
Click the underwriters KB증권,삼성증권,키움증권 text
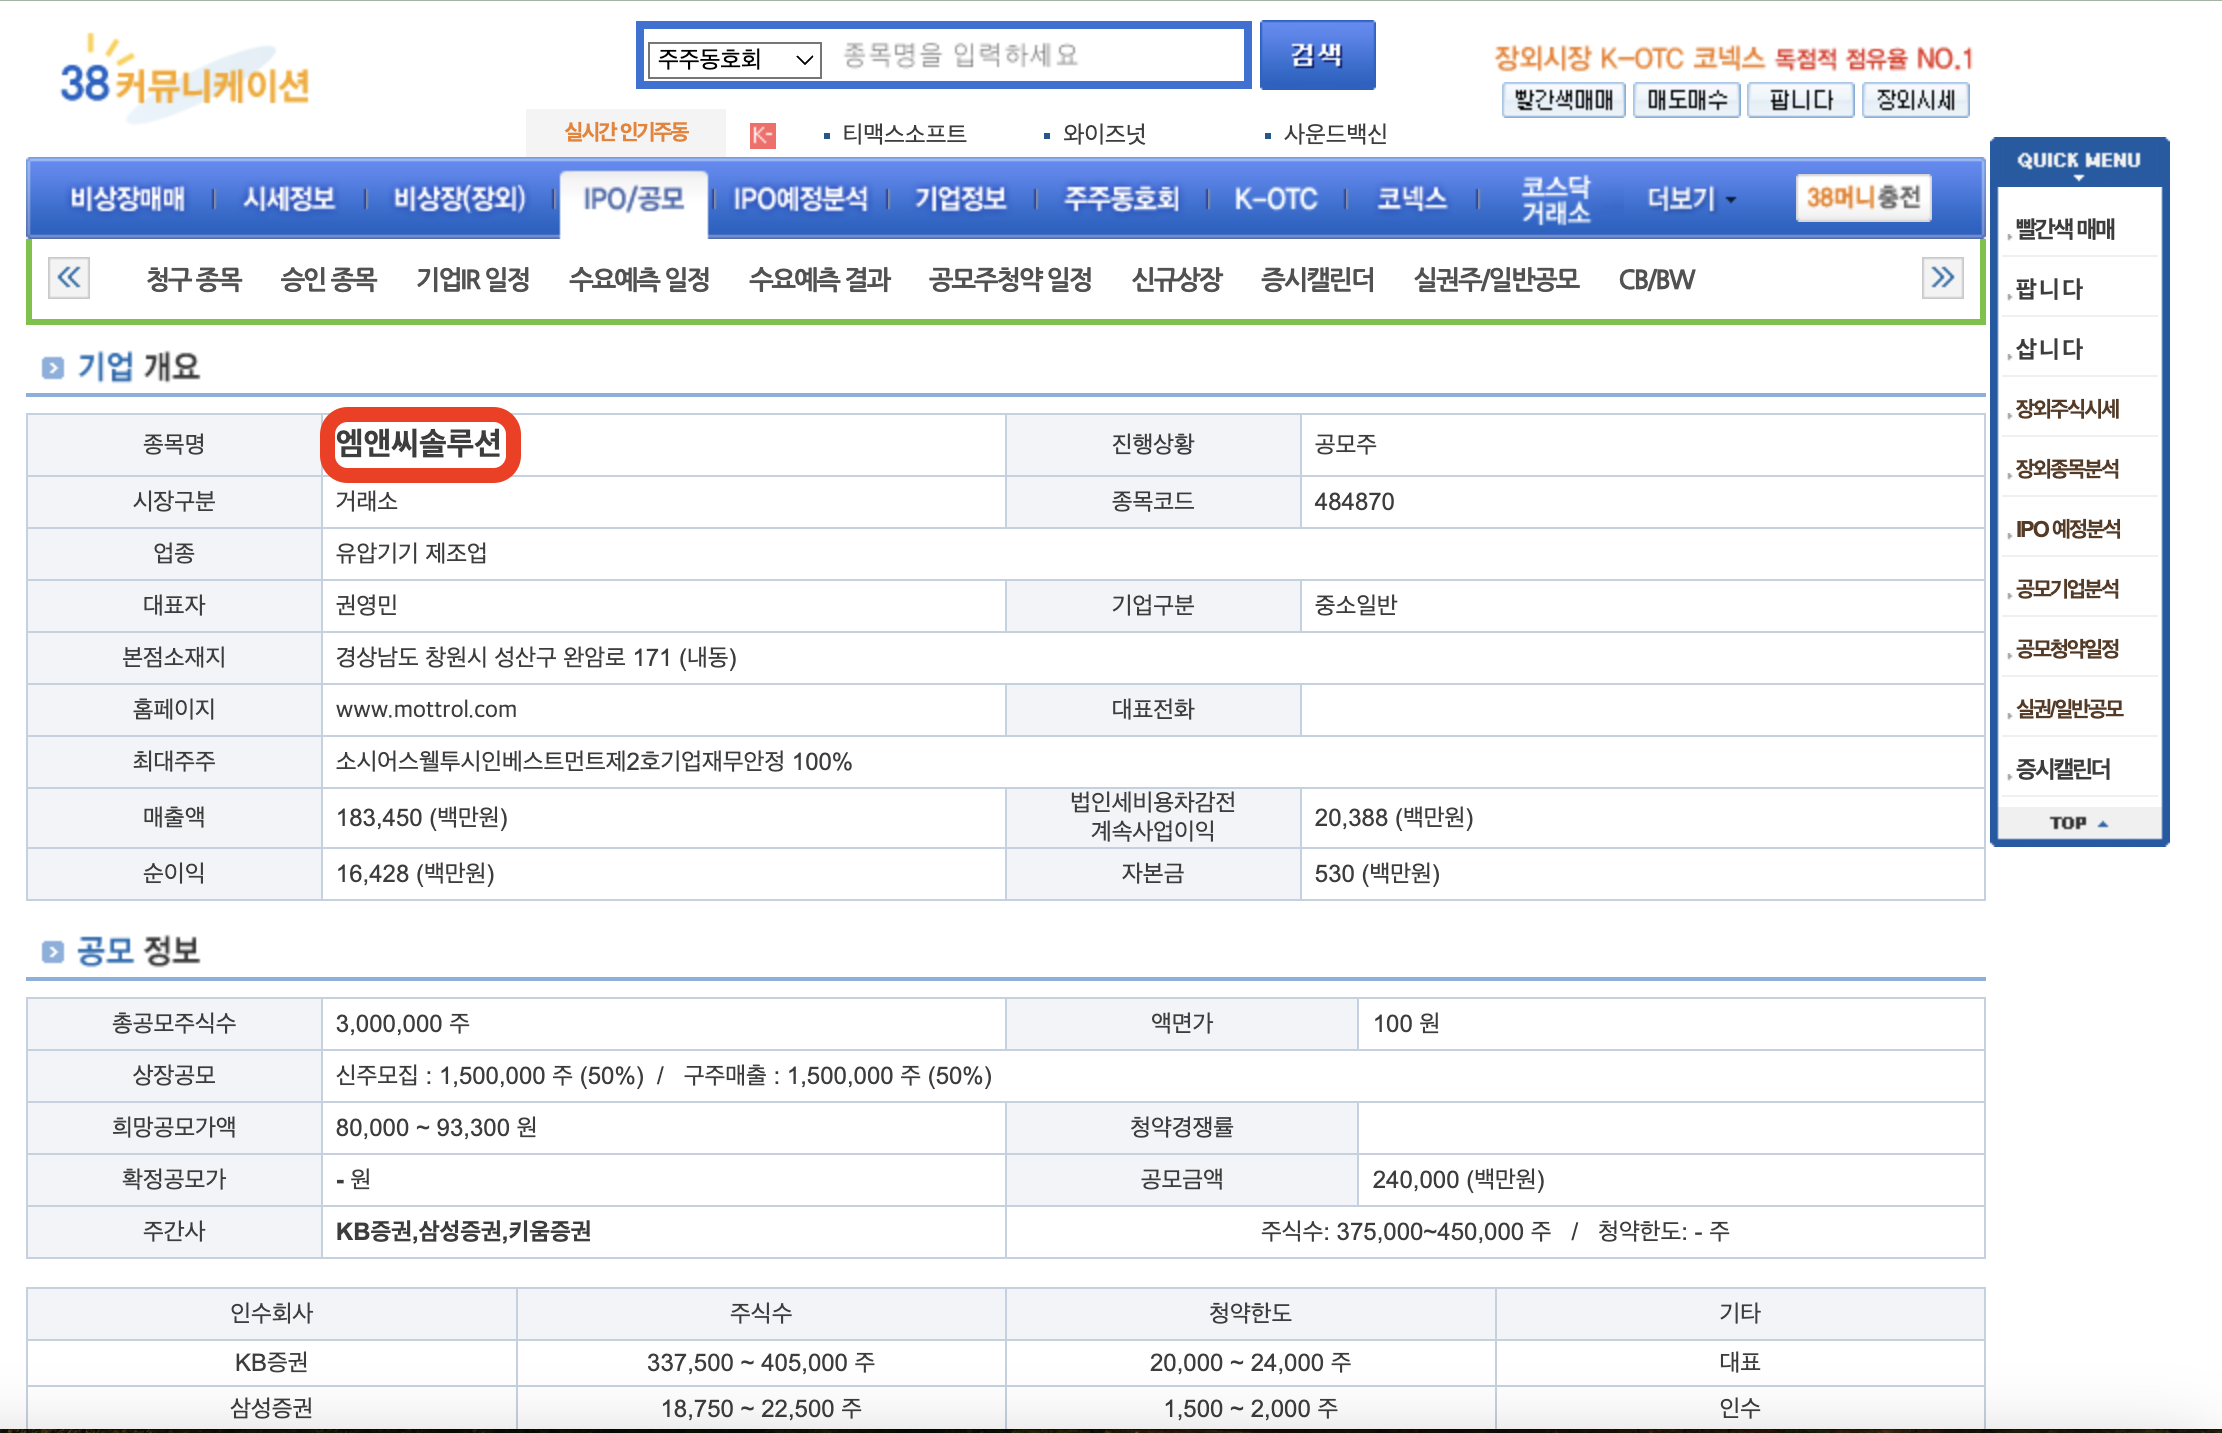pyautogui.click(x=463, y=1231)
